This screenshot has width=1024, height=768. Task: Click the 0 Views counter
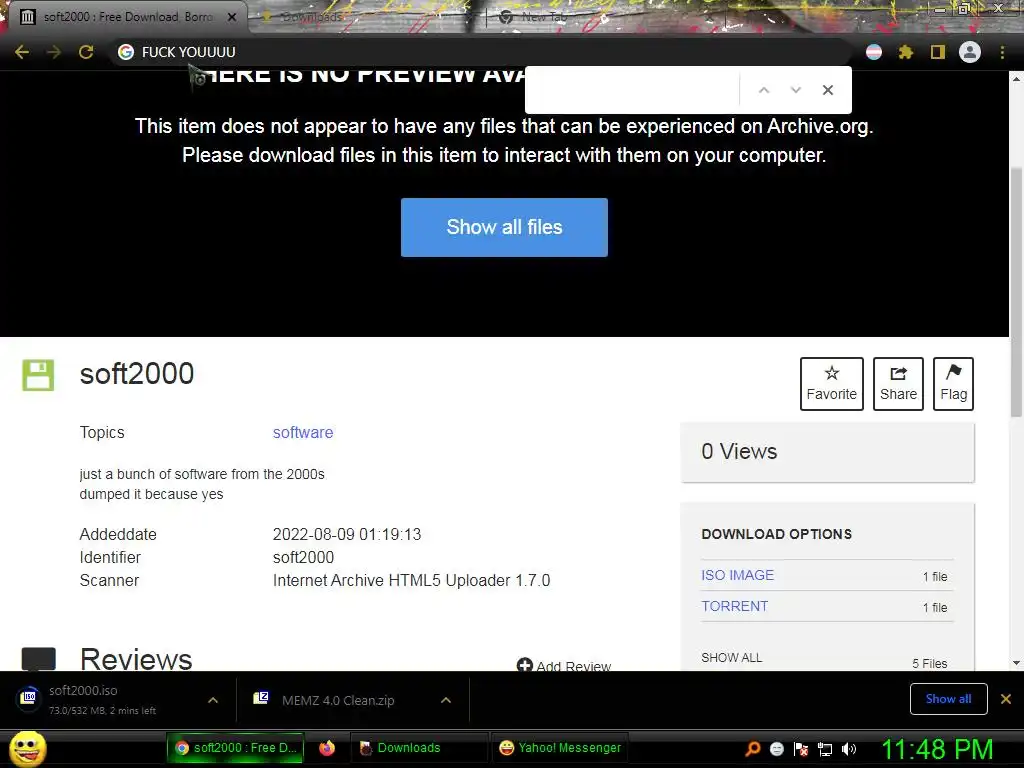click(739, 451)
